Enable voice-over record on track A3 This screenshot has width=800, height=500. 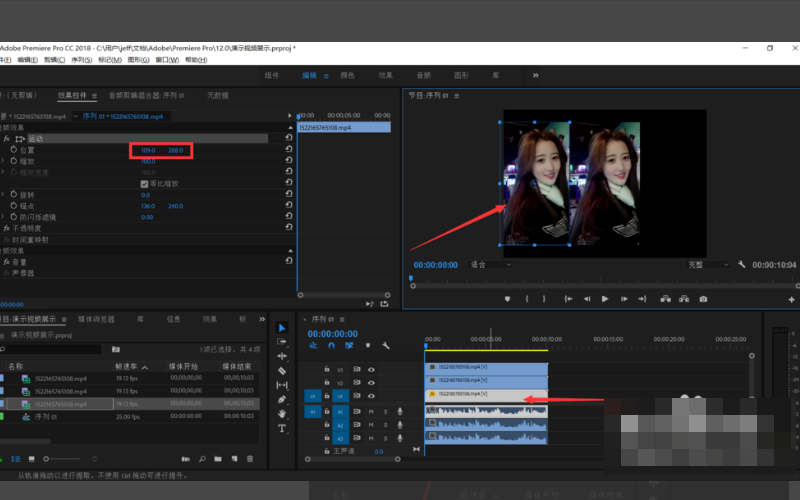400,438
